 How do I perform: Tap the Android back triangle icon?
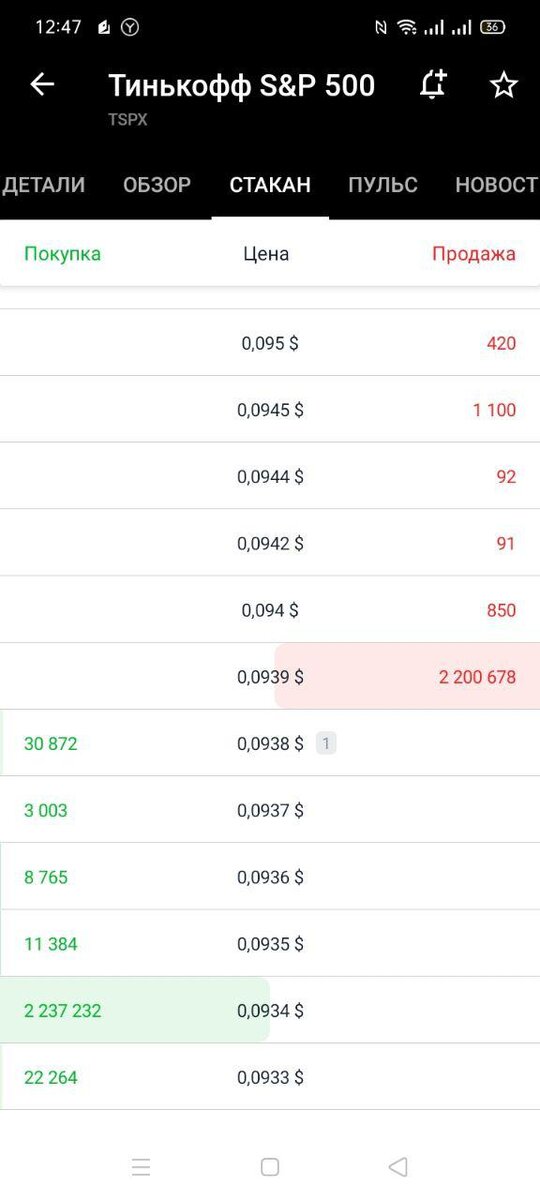(x=398, y=1167)
